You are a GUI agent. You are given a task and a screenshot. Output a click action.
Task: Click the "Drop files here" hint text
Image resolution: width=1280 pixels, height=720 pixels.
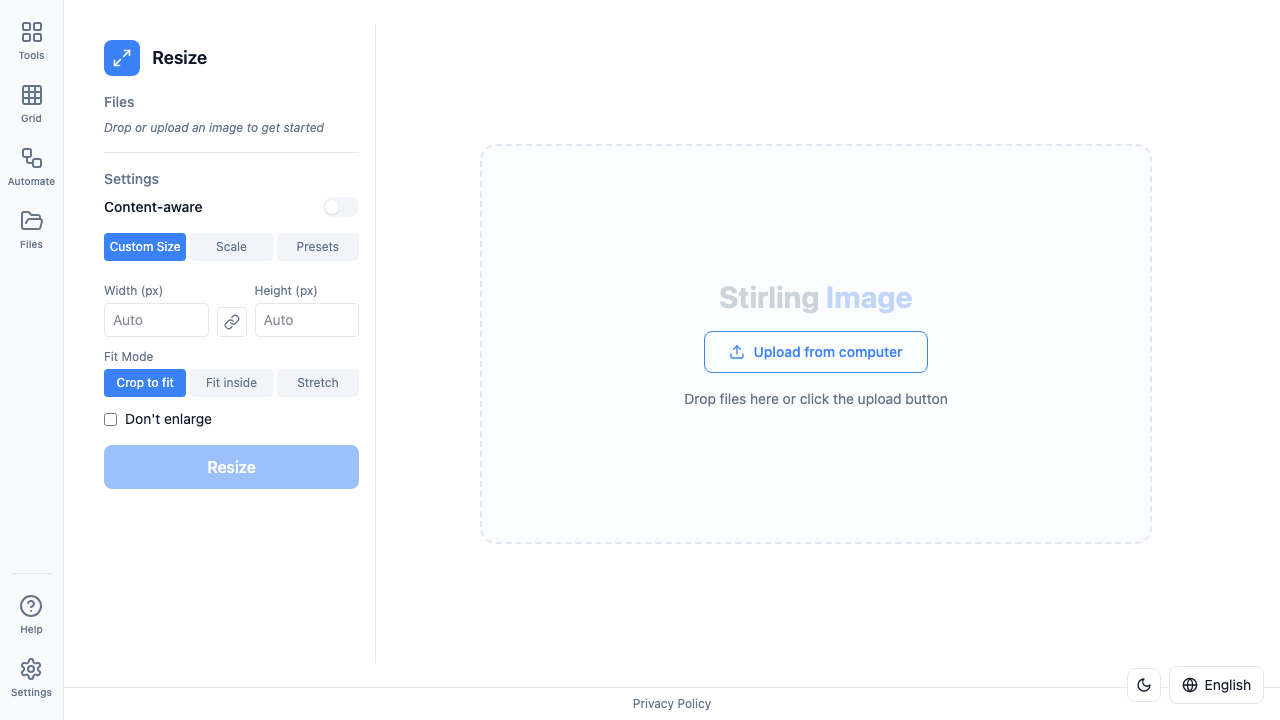(816, 399)
